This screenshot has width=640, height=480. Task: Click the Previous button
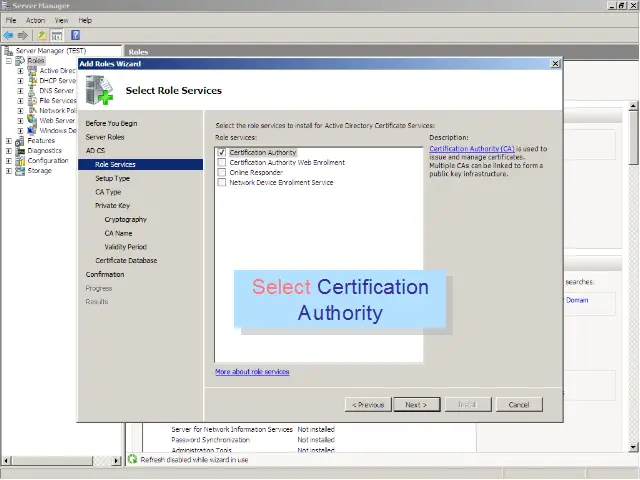[368, 404]
